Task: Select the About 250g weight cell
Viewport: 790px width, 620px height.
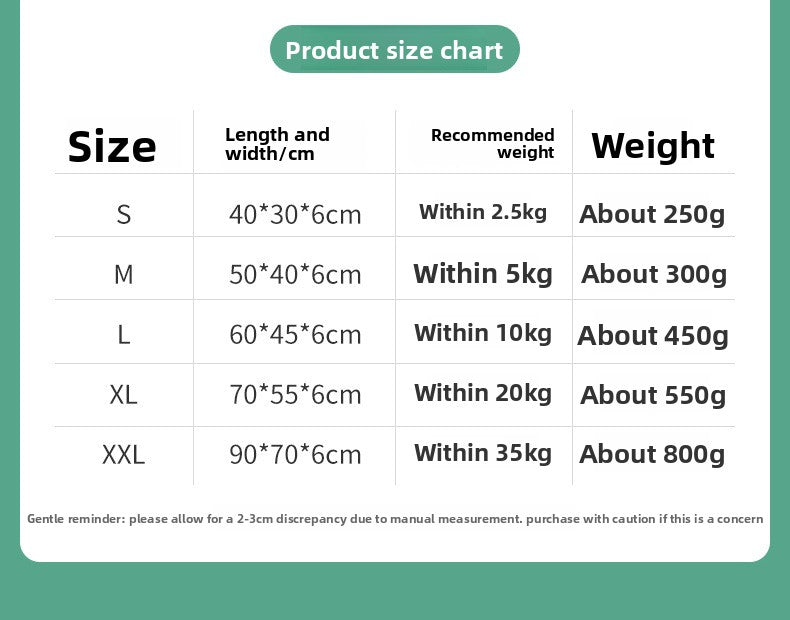Action: pos(652,214)
